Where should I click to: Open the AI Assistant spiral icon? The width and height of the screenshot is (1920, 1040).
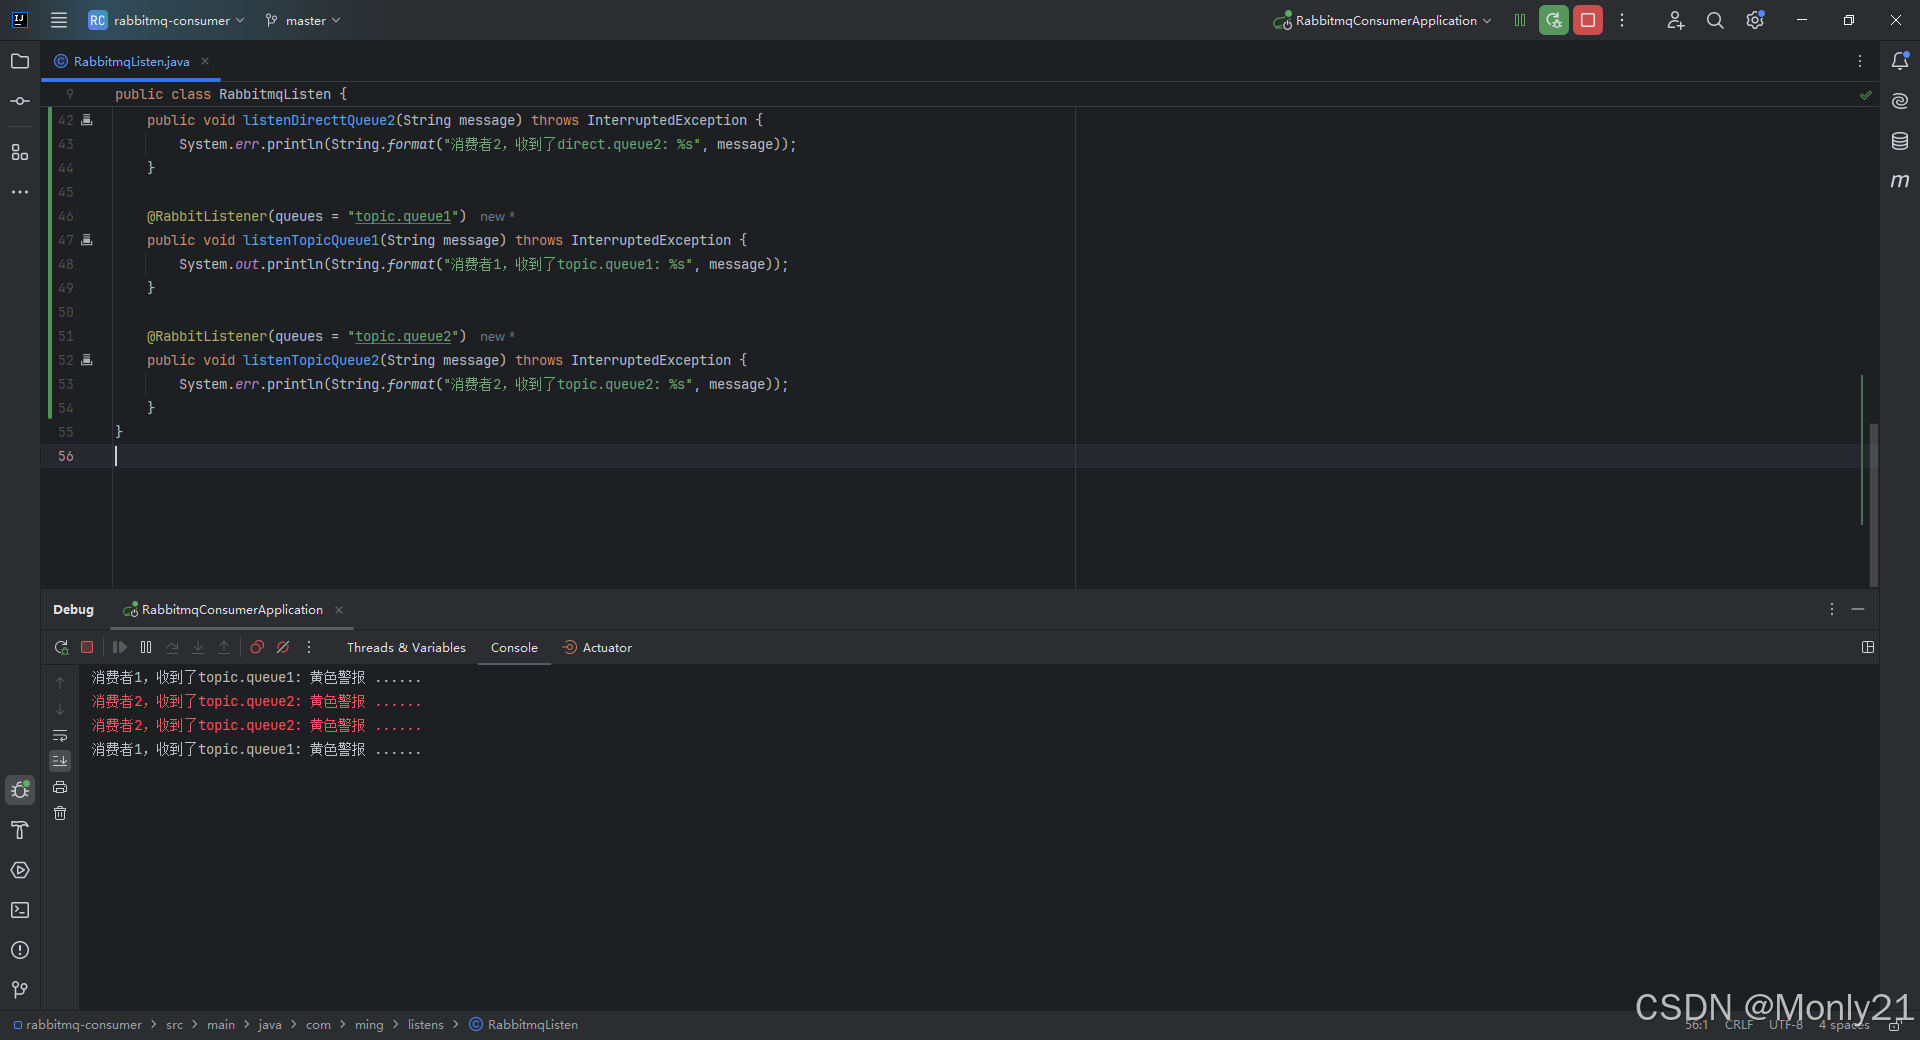pos(1900,101)
